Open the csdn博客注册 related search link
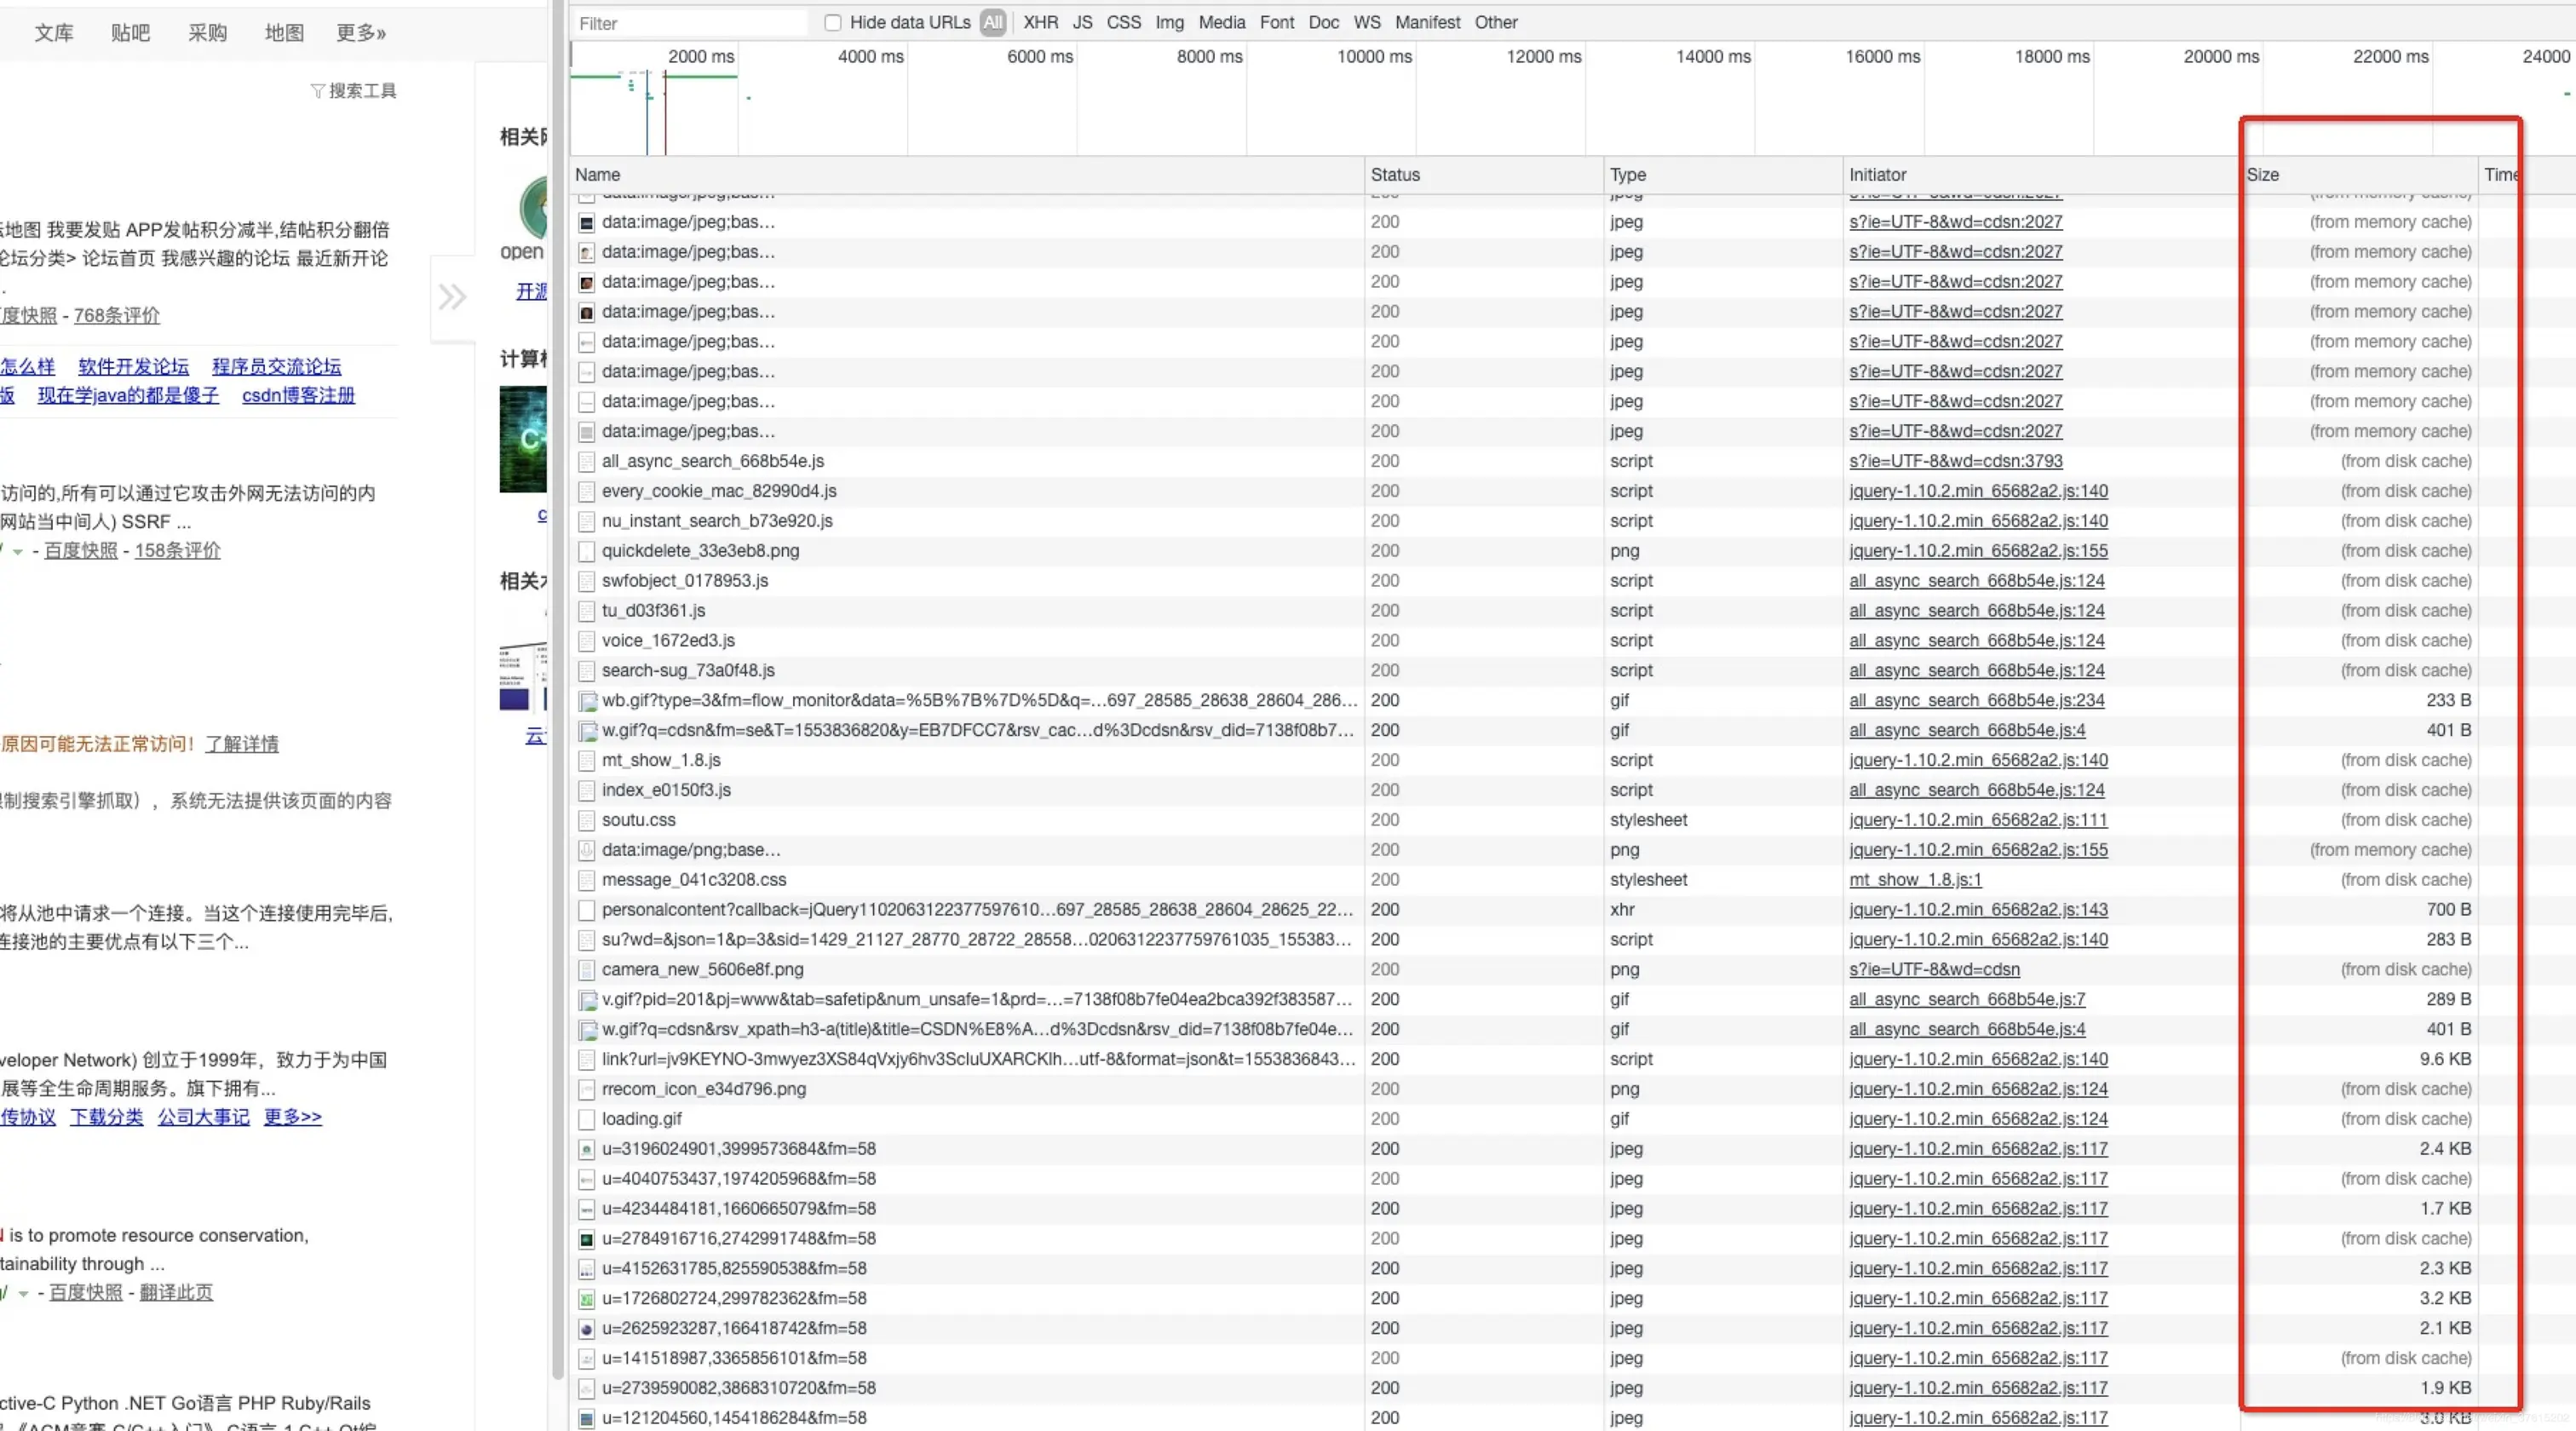Screen dimensions: 2576x1431 point(298,395)
